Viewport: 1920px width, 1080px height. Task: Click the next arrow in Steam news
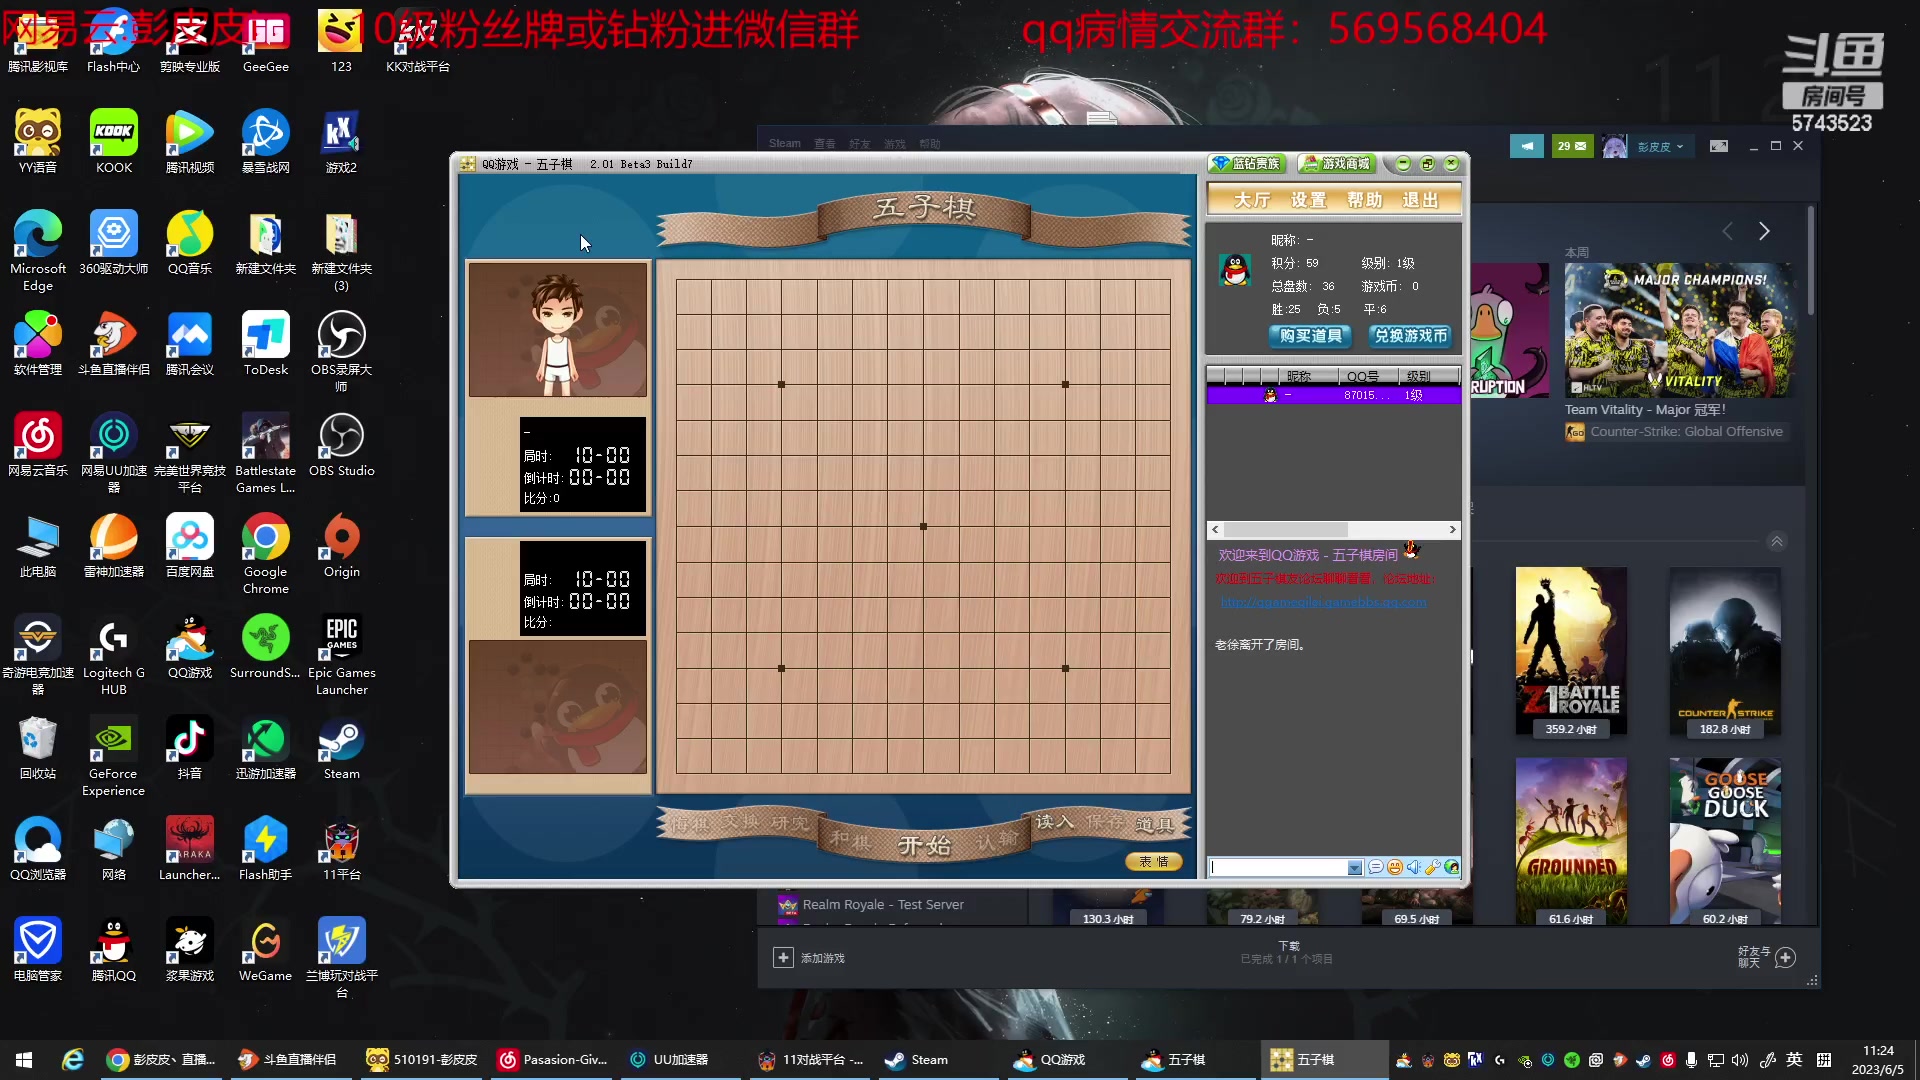coord(1764,231)
